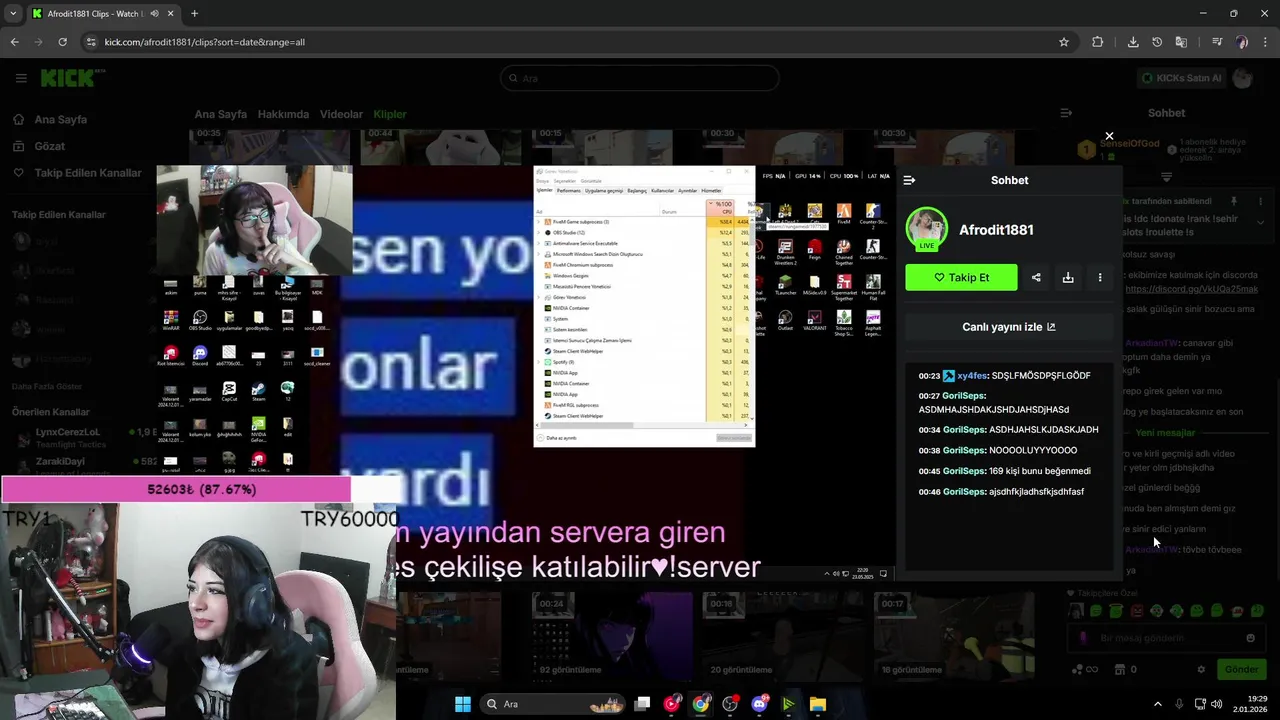
Task: Open the volume control in system tray
Action: coord(1217,704)
